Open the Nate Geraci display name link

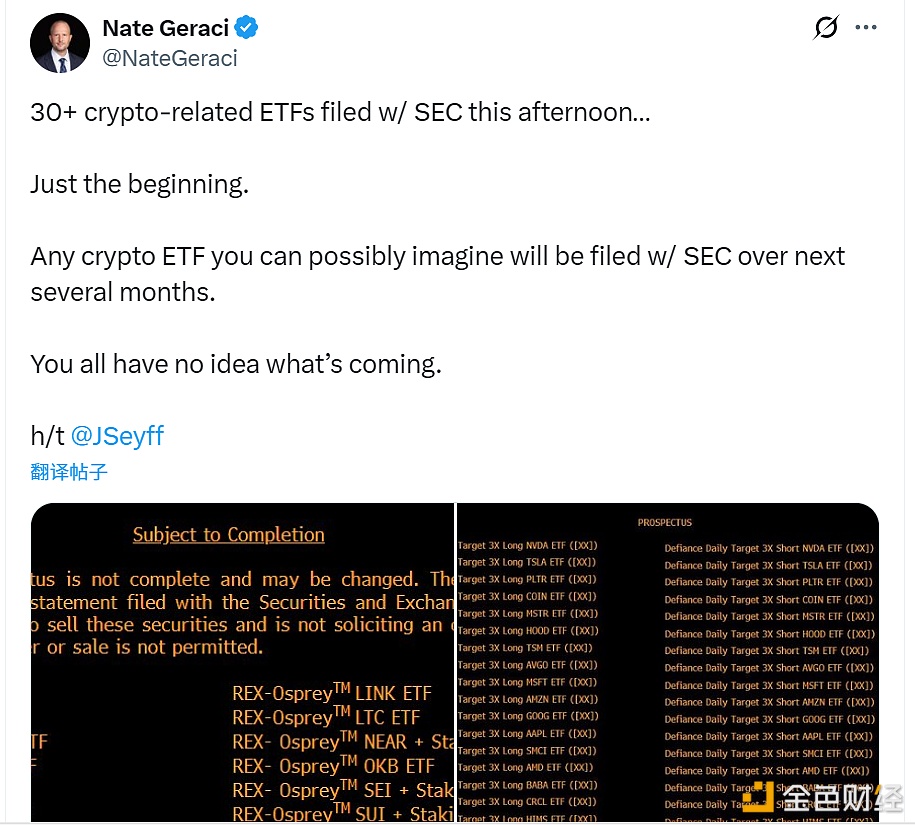click(166, 28)
